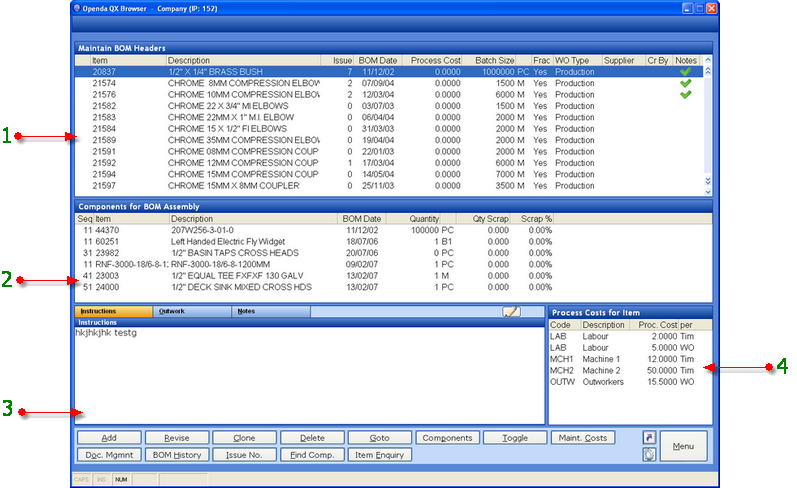Image resolution: width=797 pixels, height=488 pixels.
Task: Click the Openda QX Browser title bar icon
Action: [x=77, y=8]
